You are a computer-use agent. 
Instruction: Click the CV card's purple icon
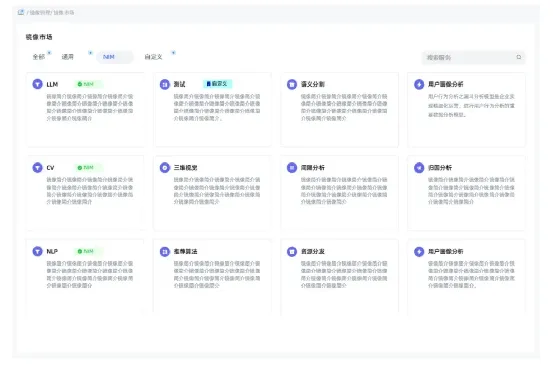click(37, 167)
